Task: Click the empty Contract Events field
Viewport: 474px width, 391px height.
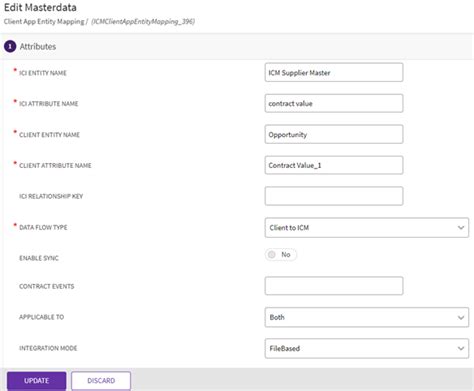Action: click(x=334, y=286)
